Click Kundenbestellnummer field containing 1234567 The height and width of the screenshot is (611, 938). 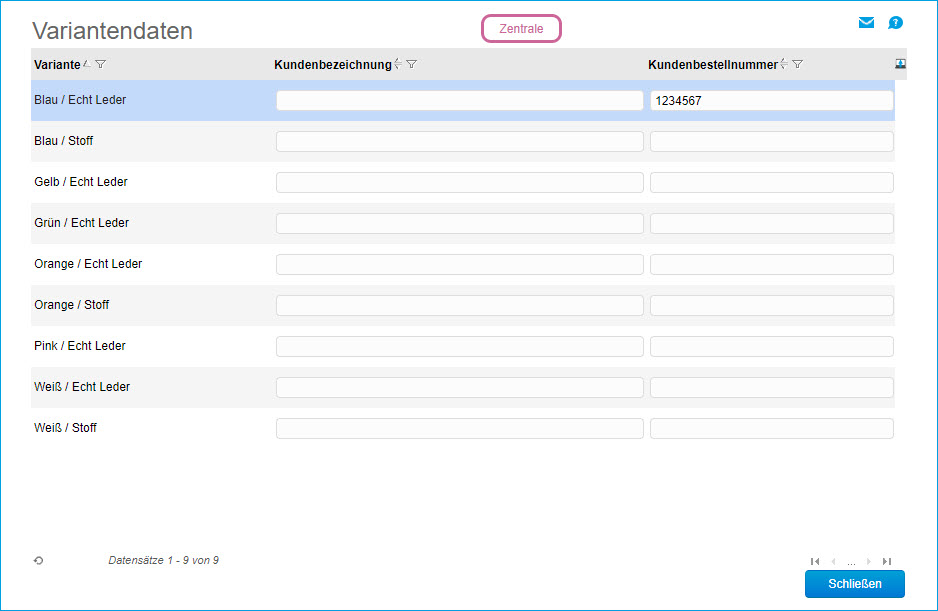pos(771,101)
